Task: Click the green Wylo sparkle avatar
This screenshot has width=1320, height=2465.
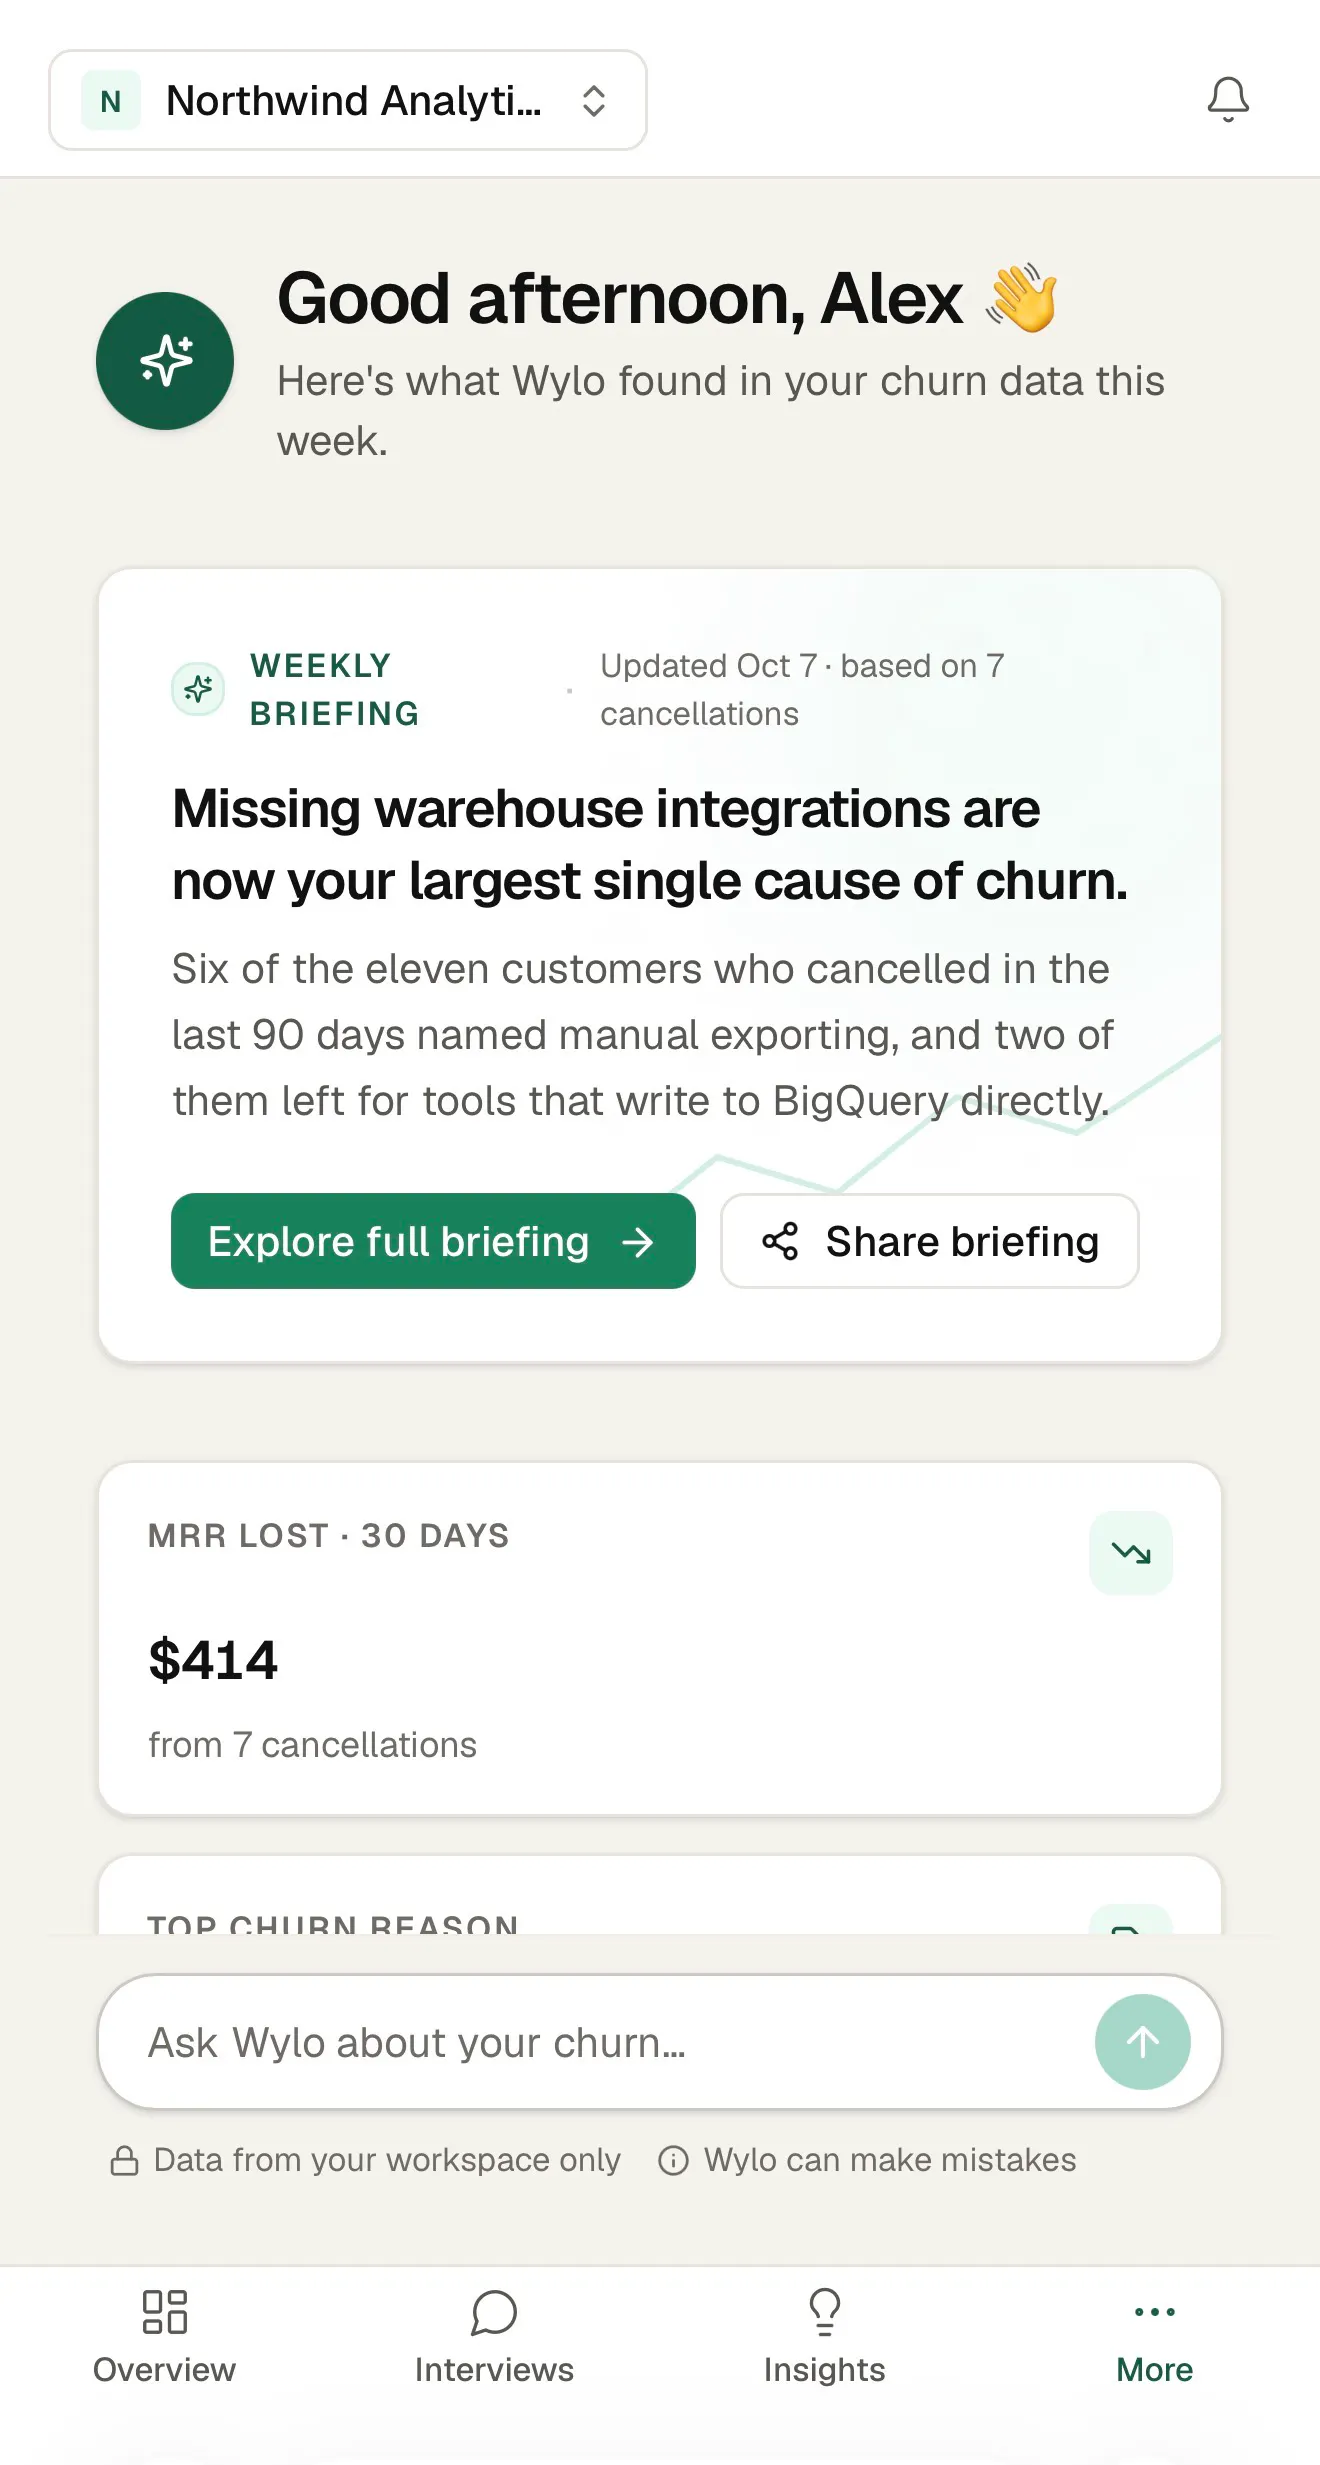Action: (165, 361)
